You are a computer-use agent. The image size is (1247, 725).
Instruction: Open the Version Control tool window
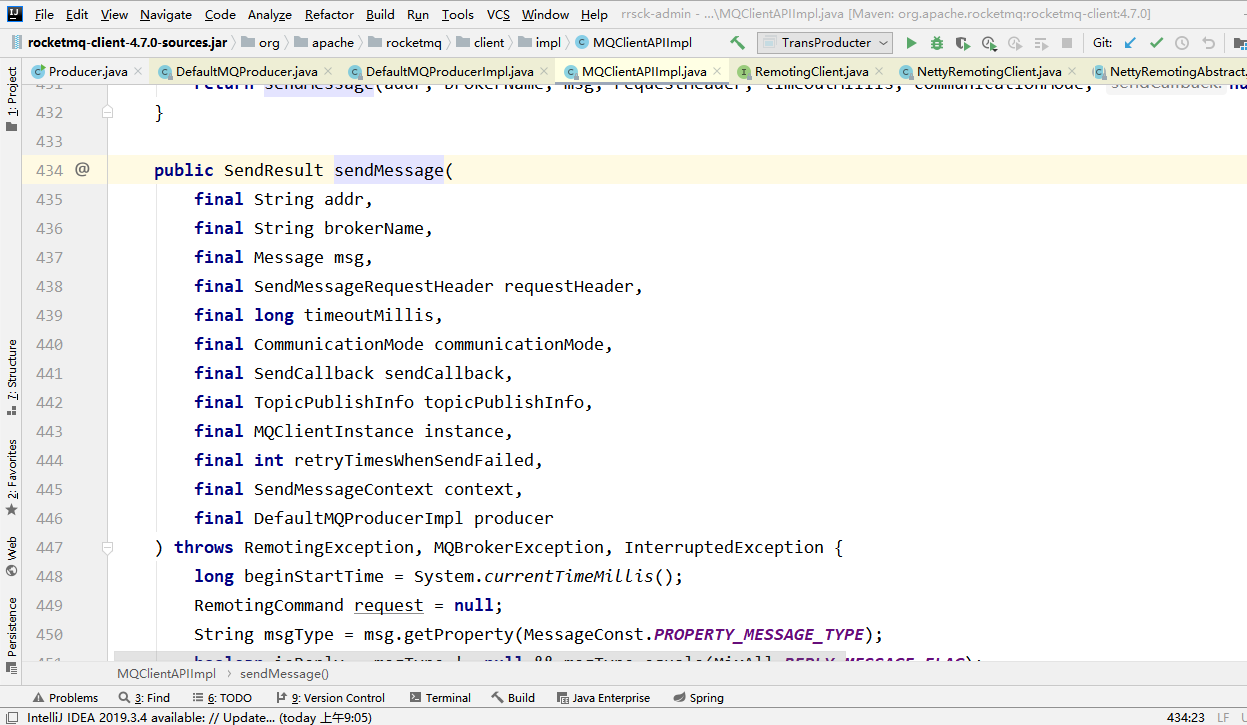(x=328, y=698)
